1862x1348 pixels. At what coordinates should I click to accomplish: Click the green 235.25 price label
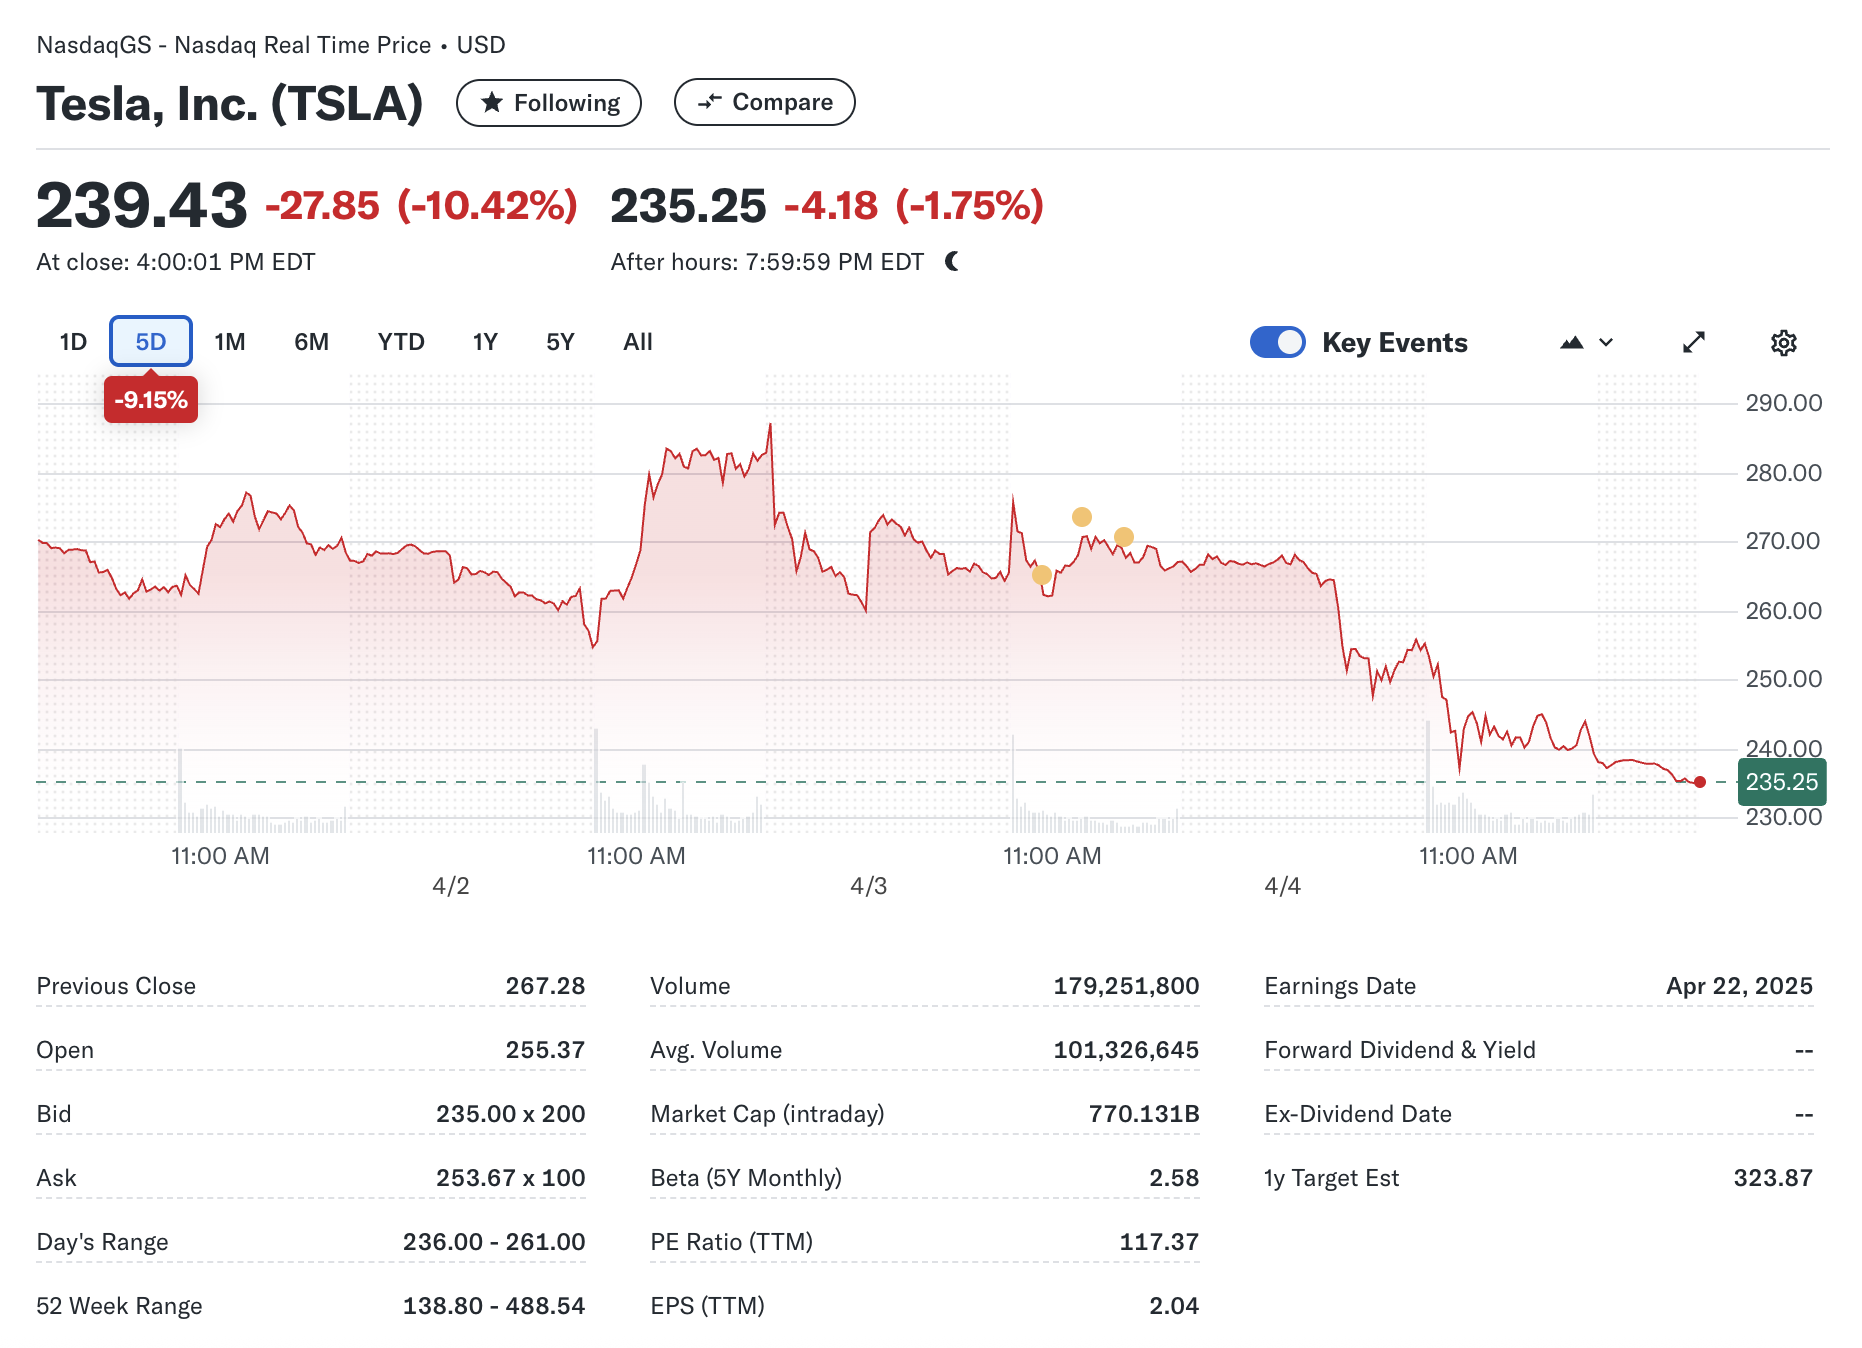coord(1782,782)
